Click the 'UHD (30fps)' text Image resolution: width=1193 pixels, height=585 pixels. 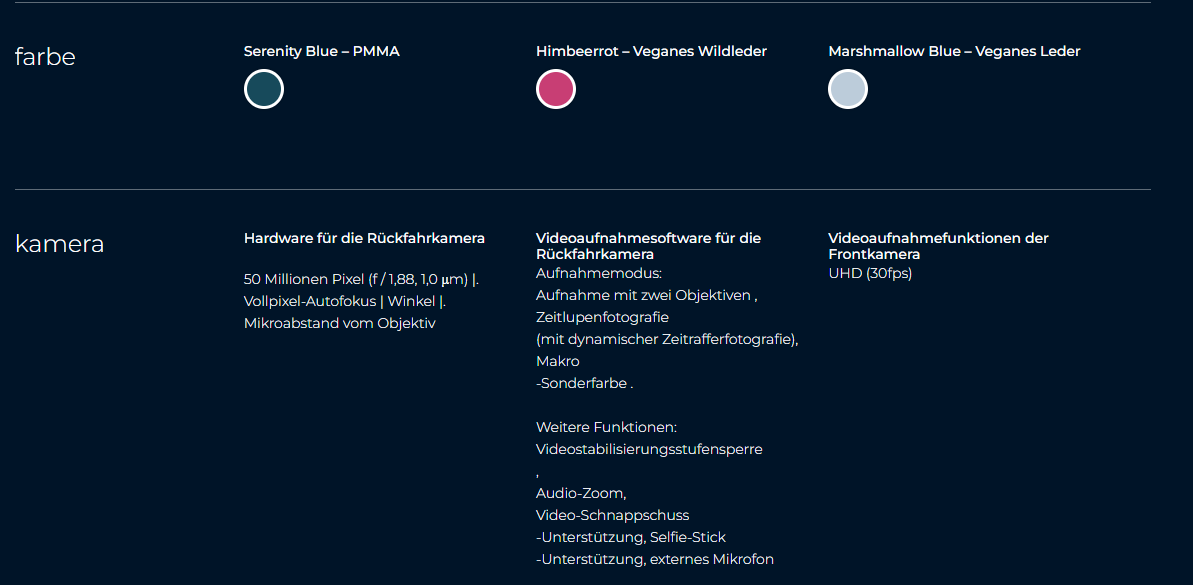pyautogui.click(x=870, y=273)
